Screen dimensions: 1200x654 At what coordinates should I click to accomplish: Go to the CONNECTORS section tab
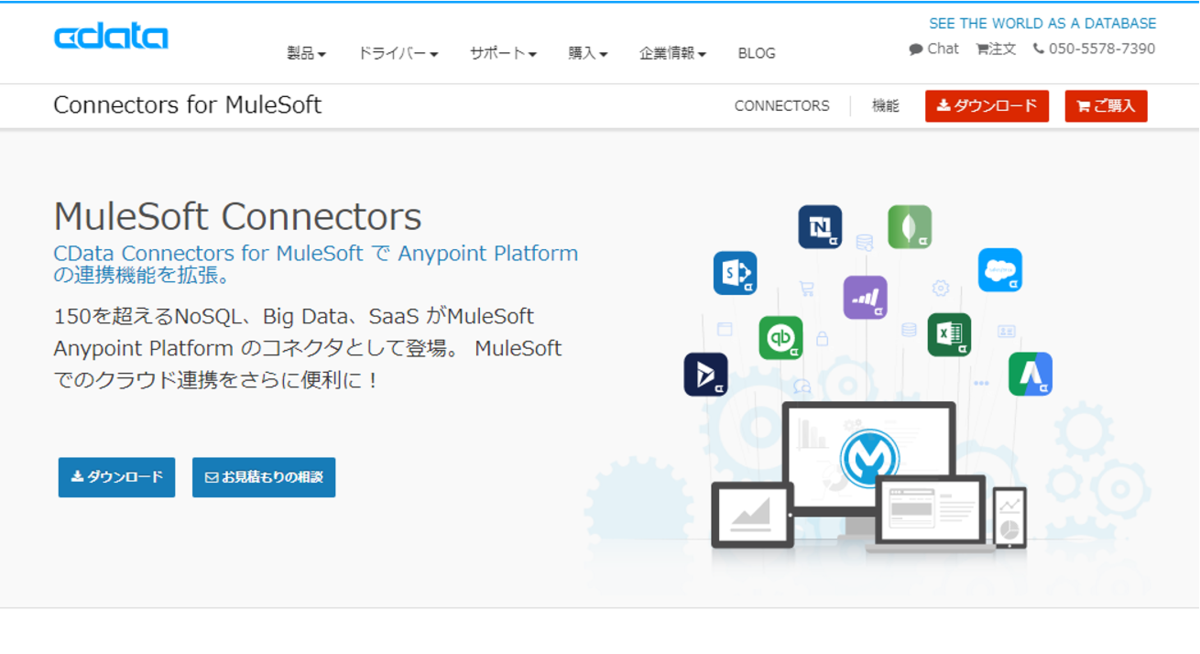pos(782,105)
